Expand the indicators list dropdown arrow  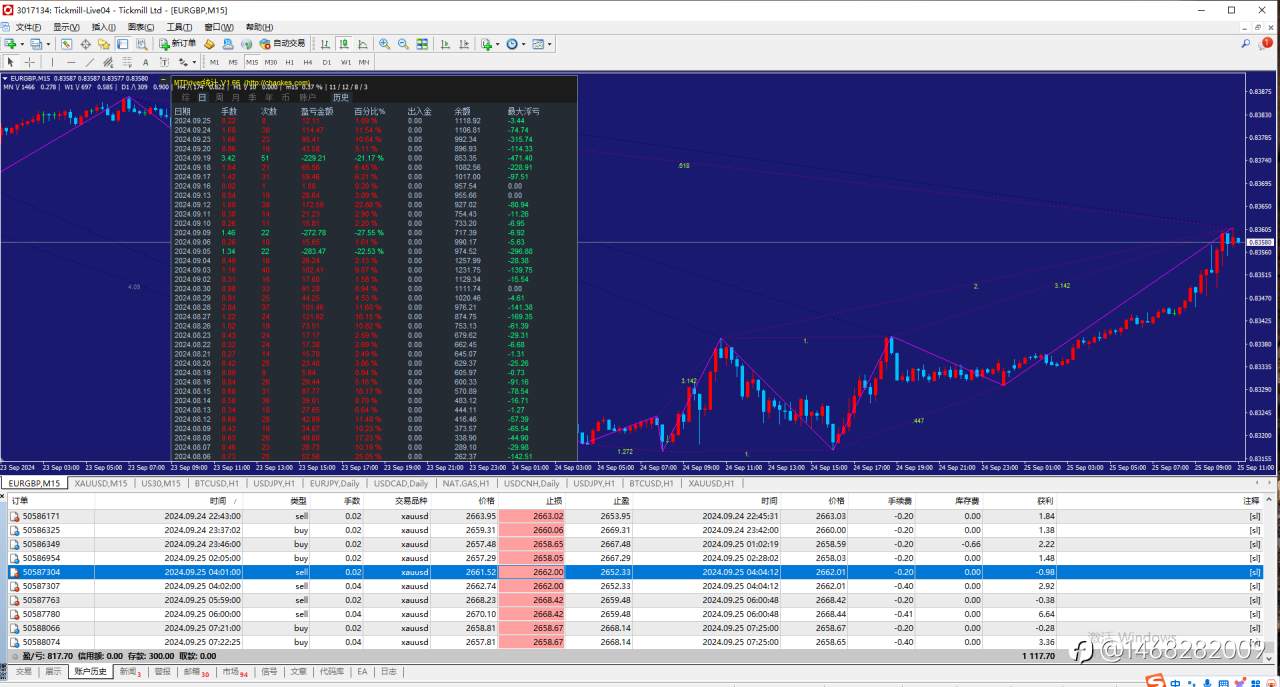pyautogui.click(x=497, y=44)
